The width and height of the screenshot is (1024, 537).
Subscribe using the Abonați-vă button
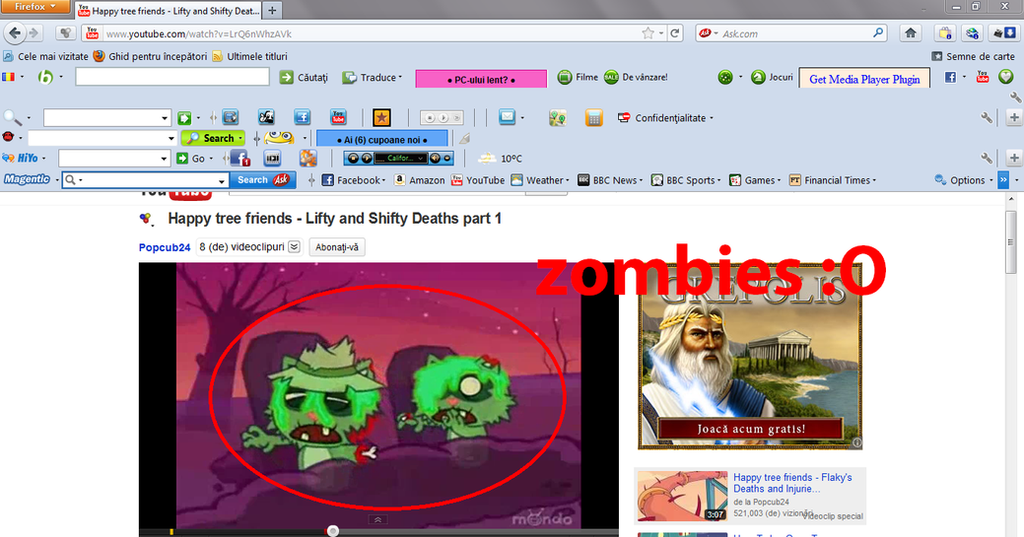tap(337, 247)
